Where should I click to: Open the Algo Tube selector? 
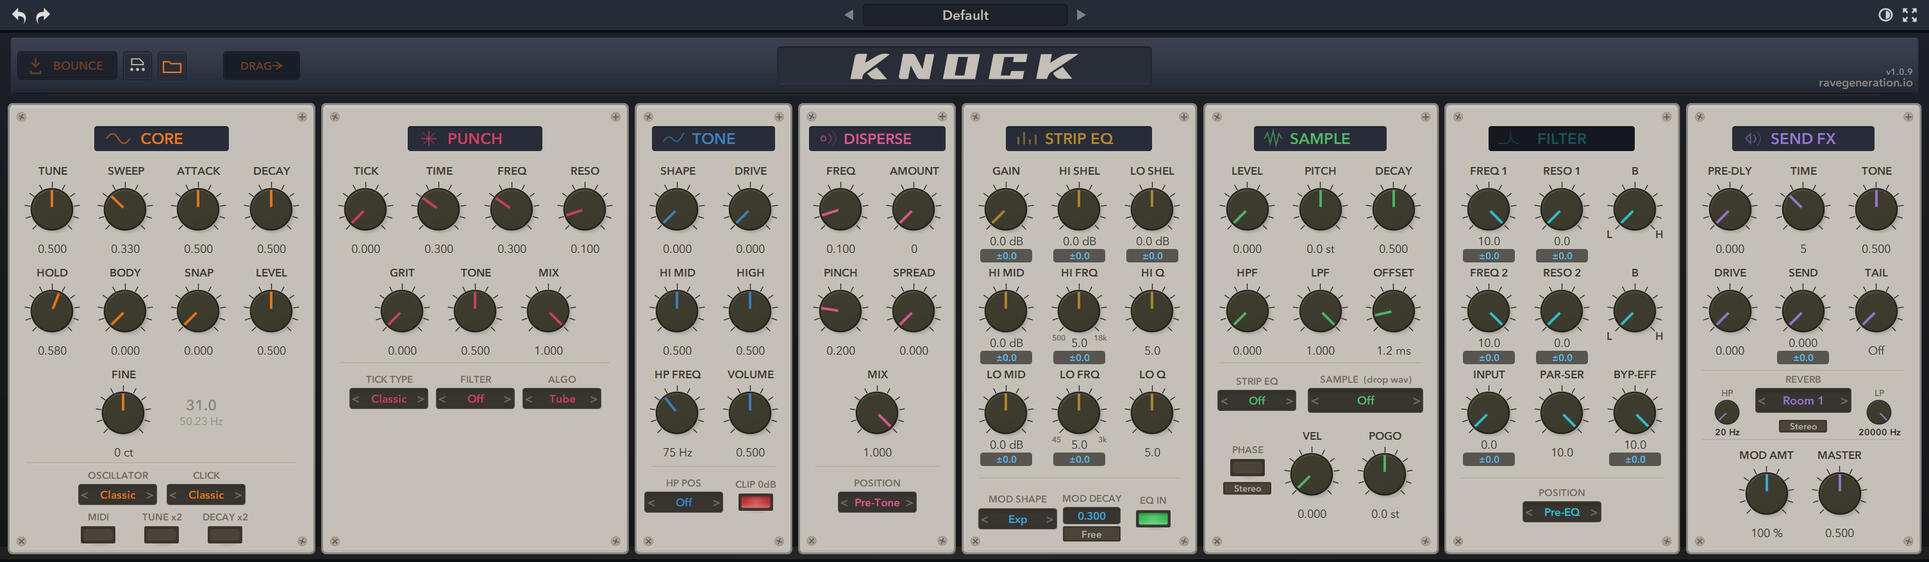point(562,399)
